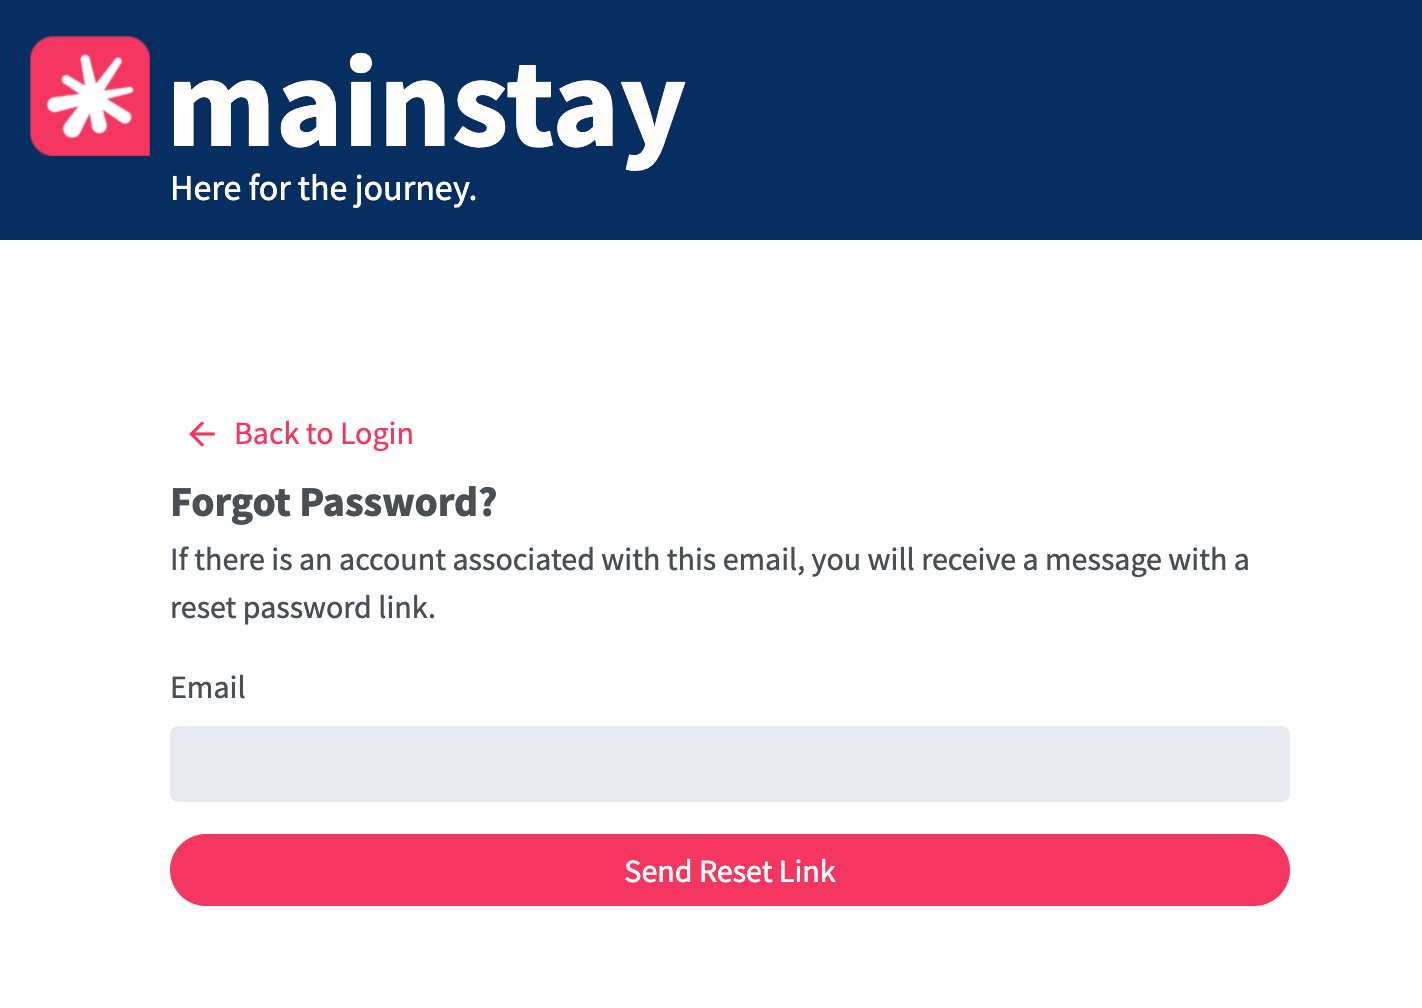This screenshot has height=1008, width=1422.
Task: Click the 'Send Reset Link' button label text
Action: tap(730, 871)
